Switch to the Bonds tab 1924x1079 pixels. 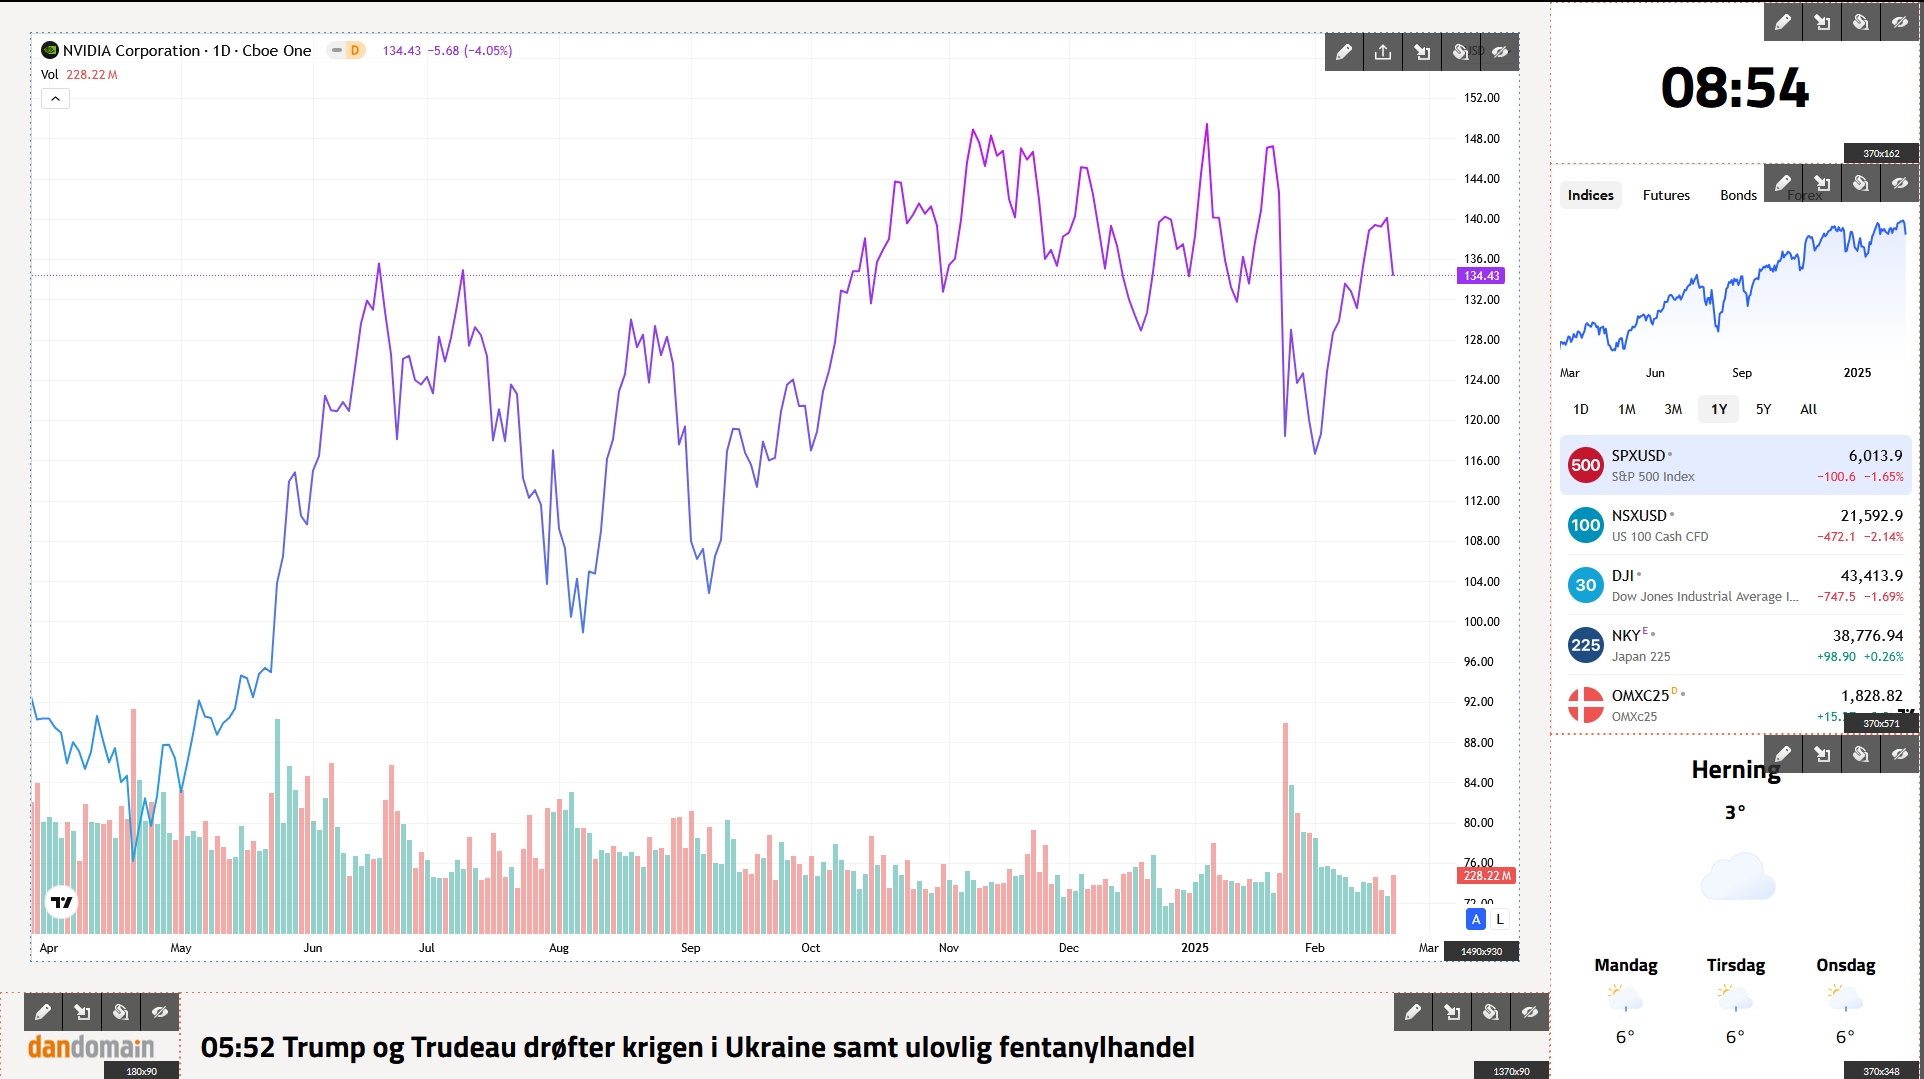point(1738,195)
